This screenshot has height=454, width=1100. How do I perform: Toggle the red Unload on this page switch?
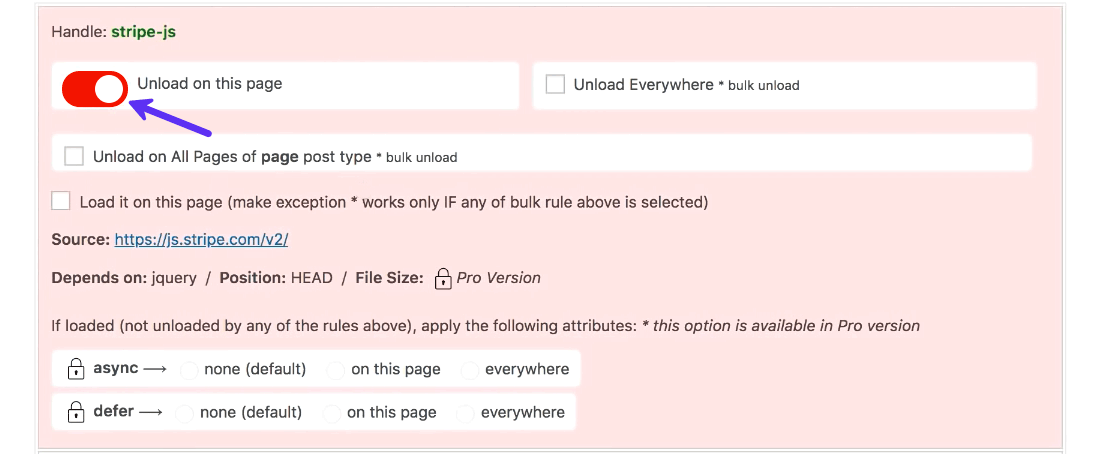pos(95,89)
